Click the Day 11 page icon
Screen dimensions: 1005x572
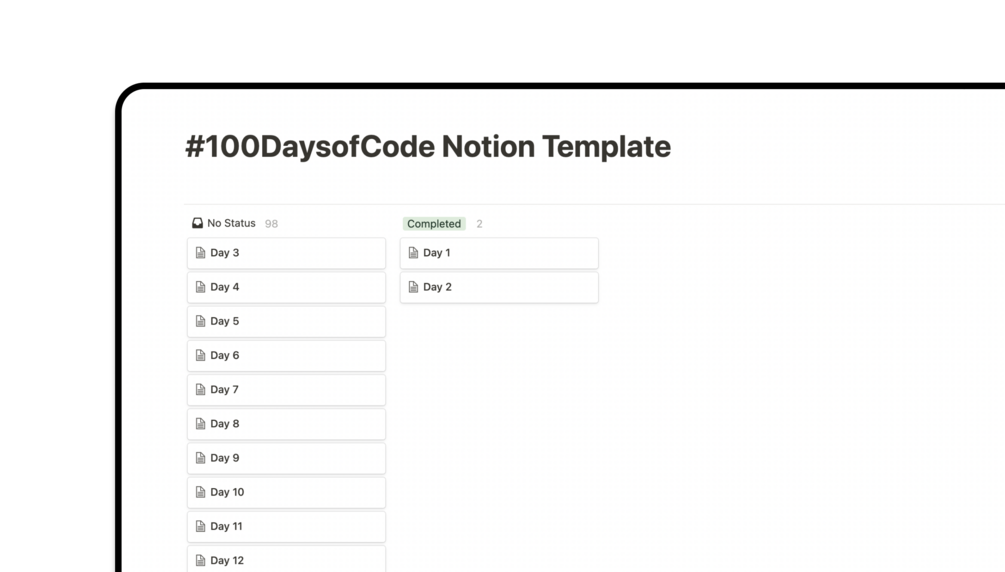coord(200,526)
